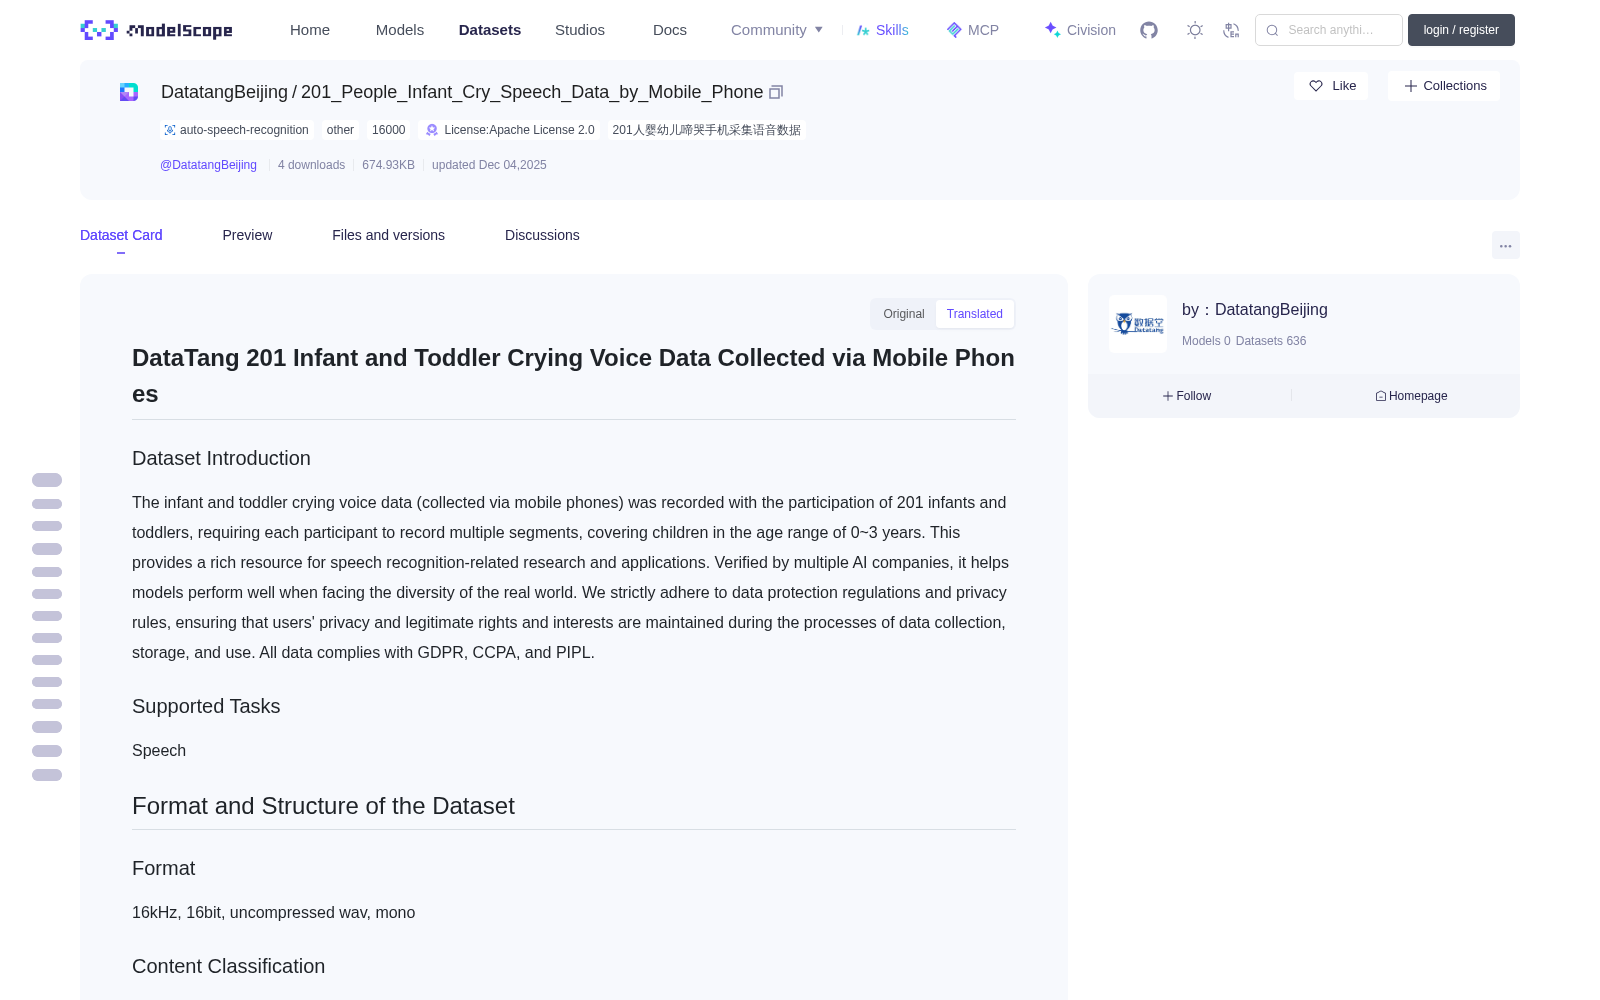Switch the card to Original text
The height and width of the screenshot is (1000, 1600).
coord(904,314)
